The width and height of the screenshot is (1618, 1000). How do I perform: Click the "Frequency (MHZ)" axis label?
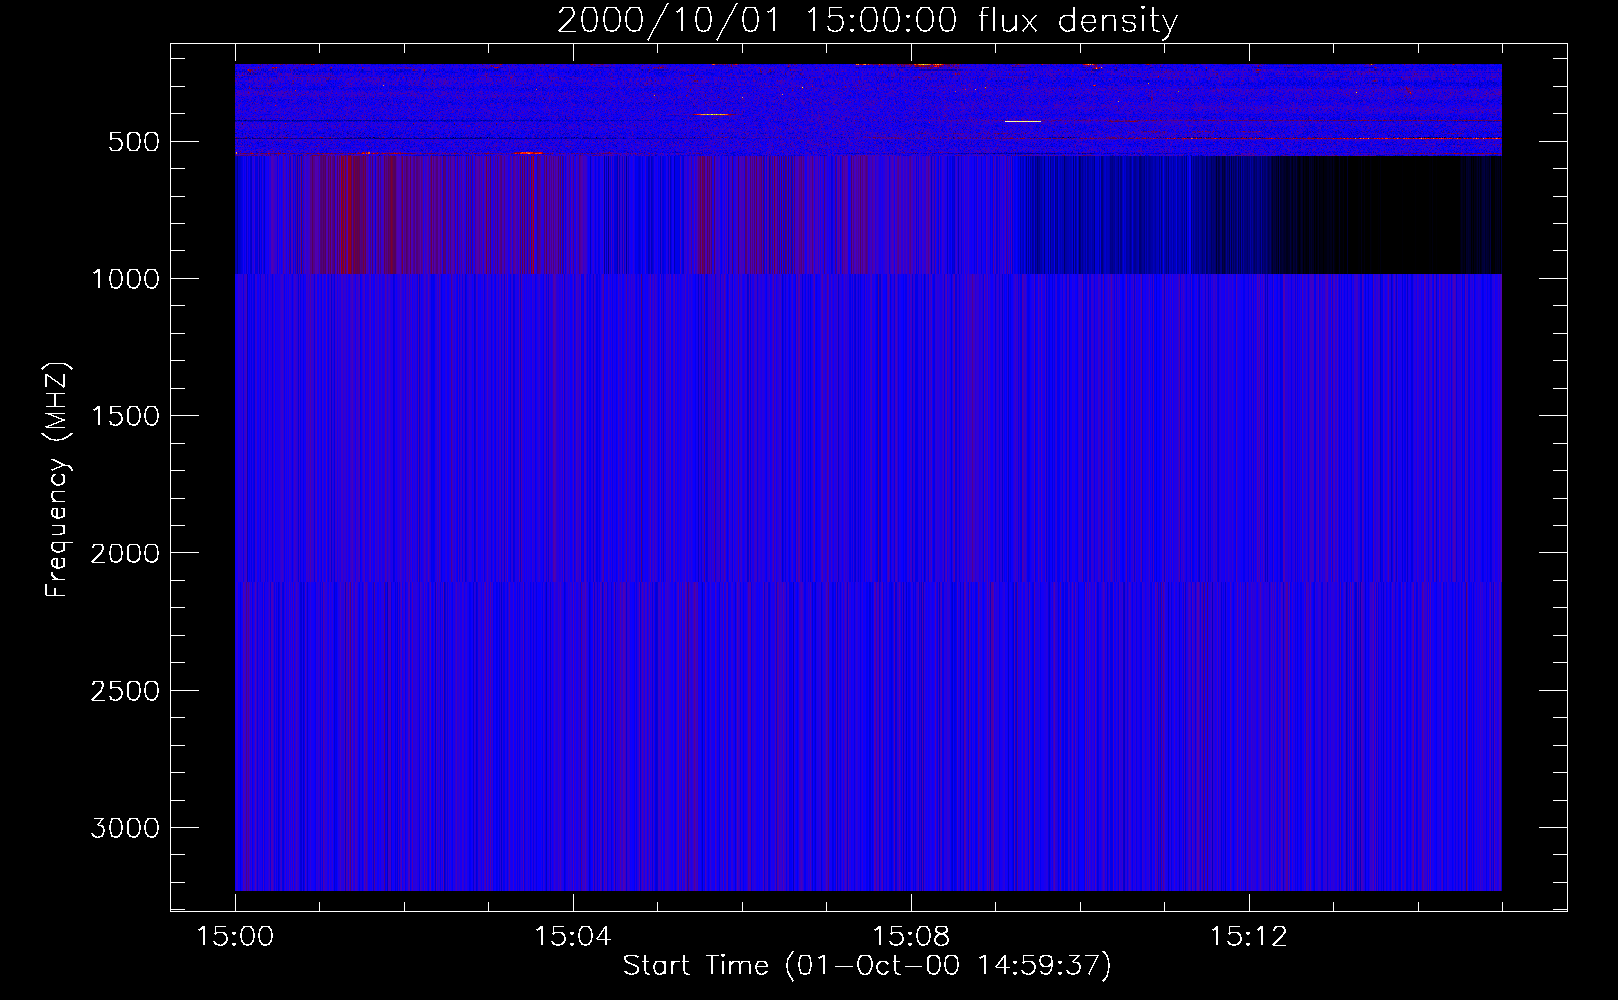click(x=57, y=479)
